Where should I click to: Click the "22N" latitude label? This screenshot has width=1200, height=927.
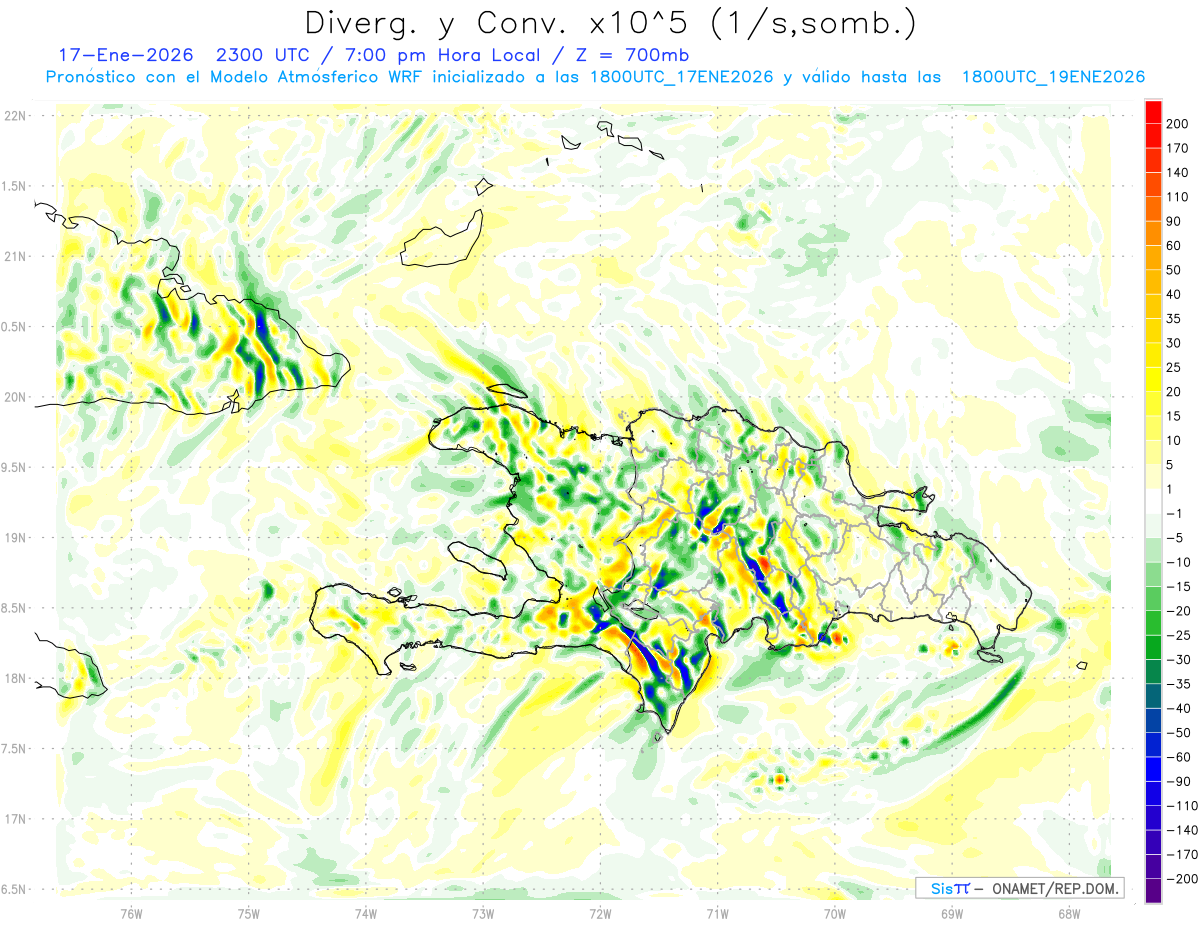coord(16,116)
